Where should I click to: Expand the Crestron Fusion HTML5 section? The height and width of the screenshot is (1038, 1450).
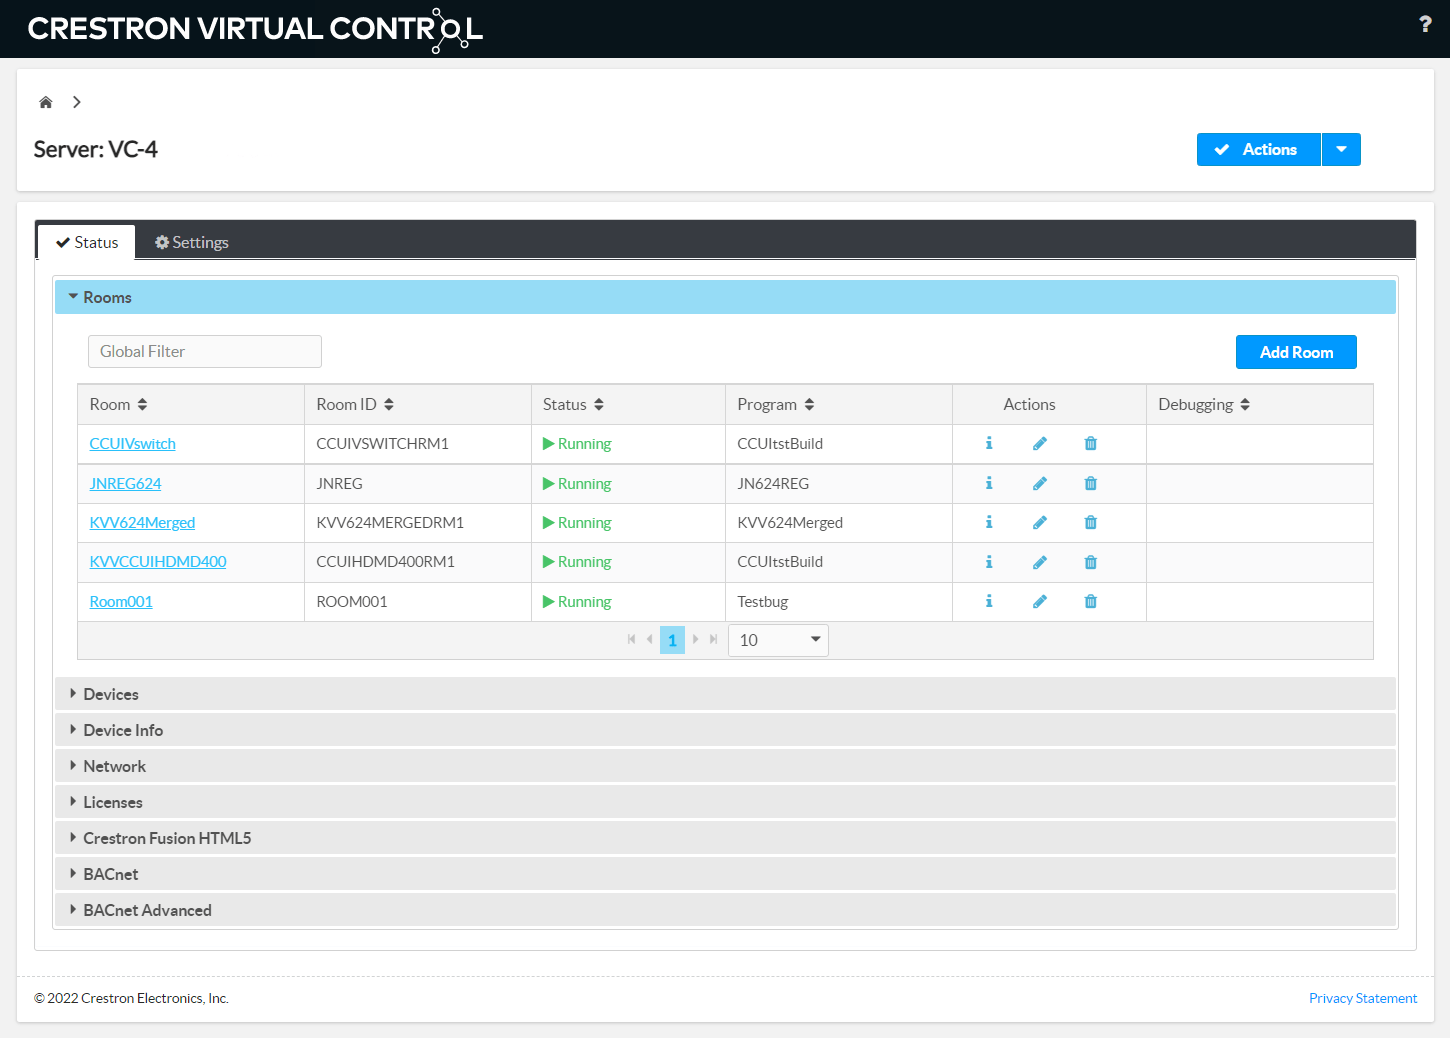click(725, 838)
